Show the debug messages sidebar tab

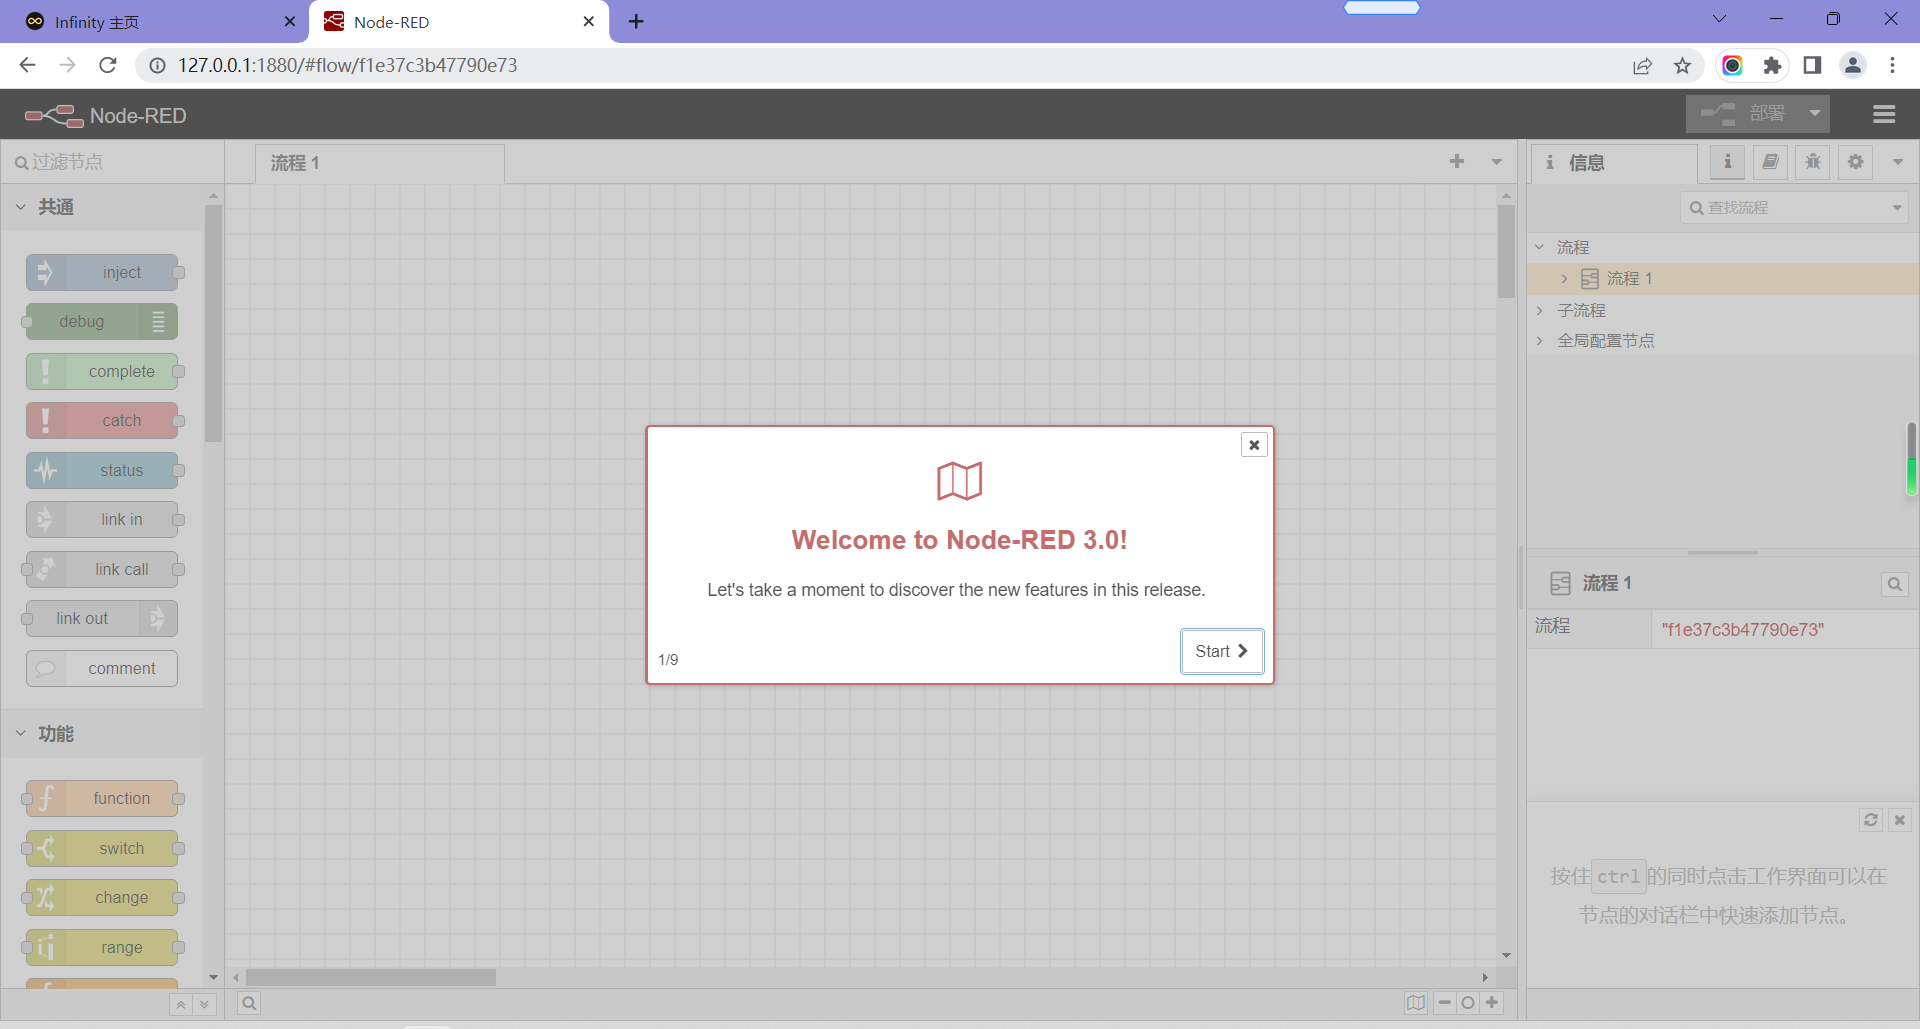tap(1813, 162)
